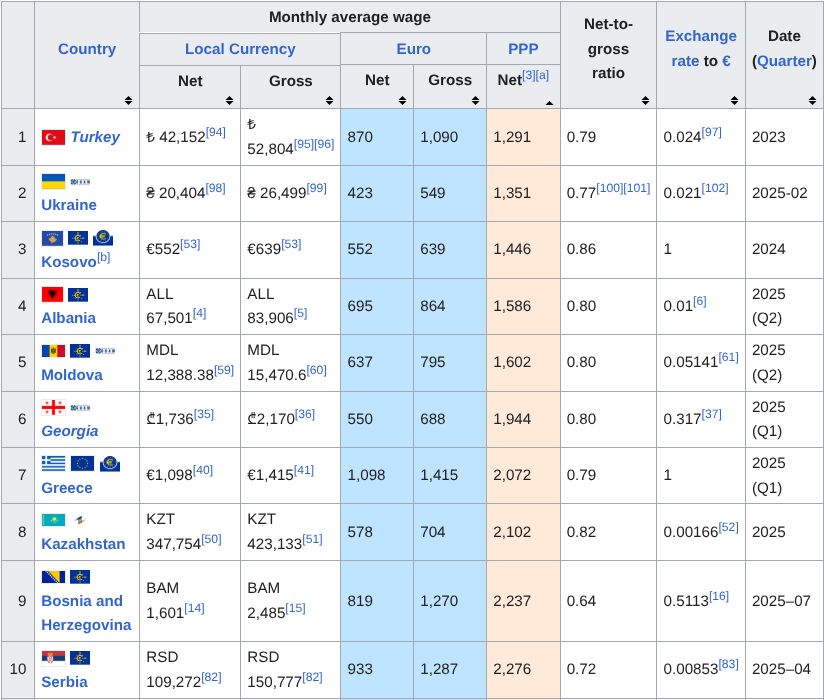Click the small GUAM icon in Georgia row
The width and height of the screenshot is (824, 700).
[80, 407]
